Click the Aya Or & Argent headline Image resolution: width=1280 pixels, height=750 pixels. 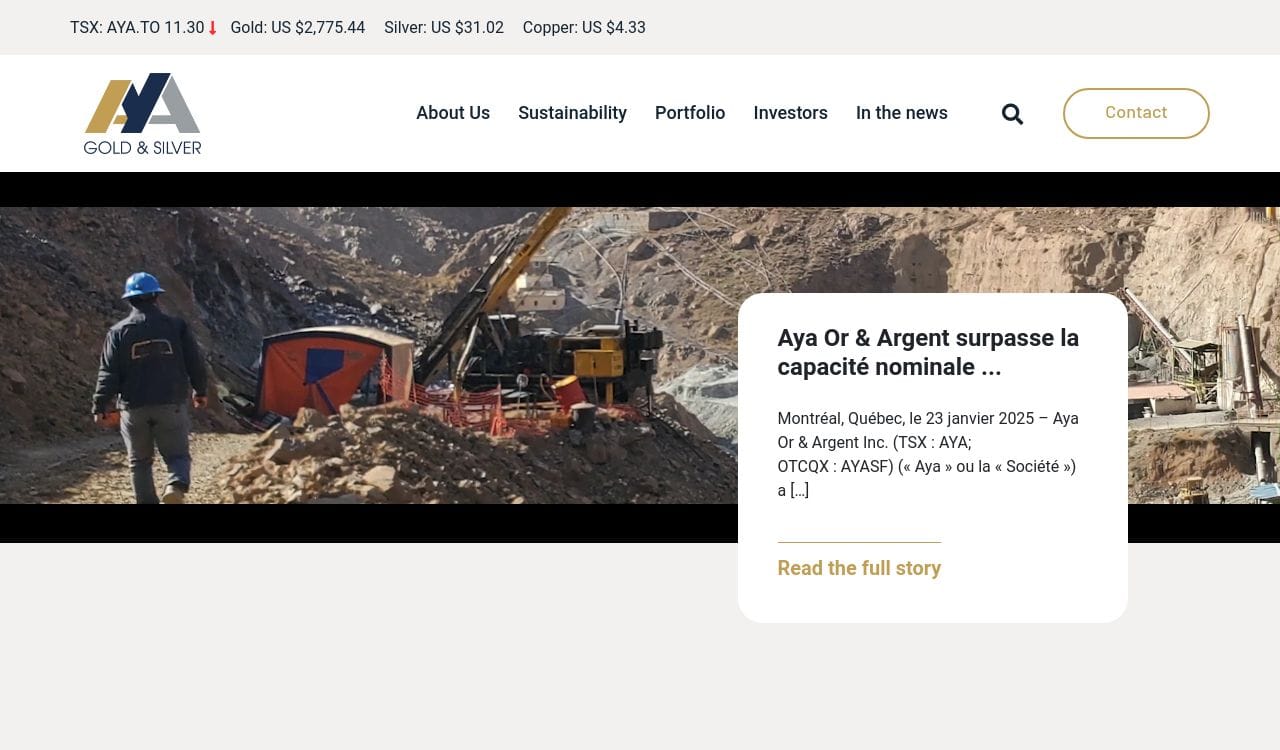tap(927, 352)
